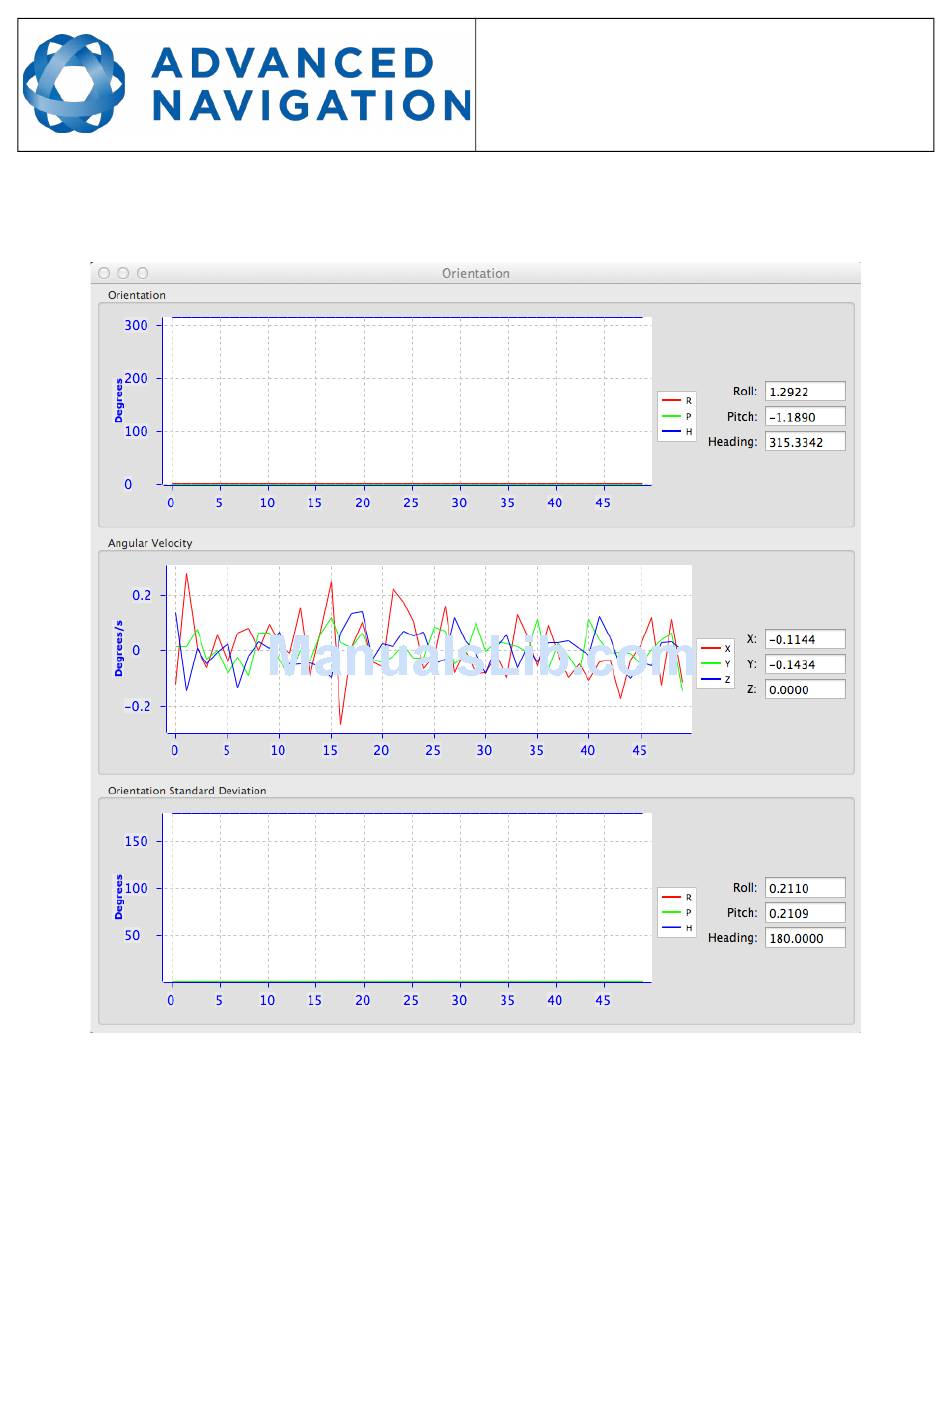Image resolution: width=950 pixels, height=1420 pixels.
Task: Click blue H legend marker in Orientation chart
Action: tap(671, 432)
